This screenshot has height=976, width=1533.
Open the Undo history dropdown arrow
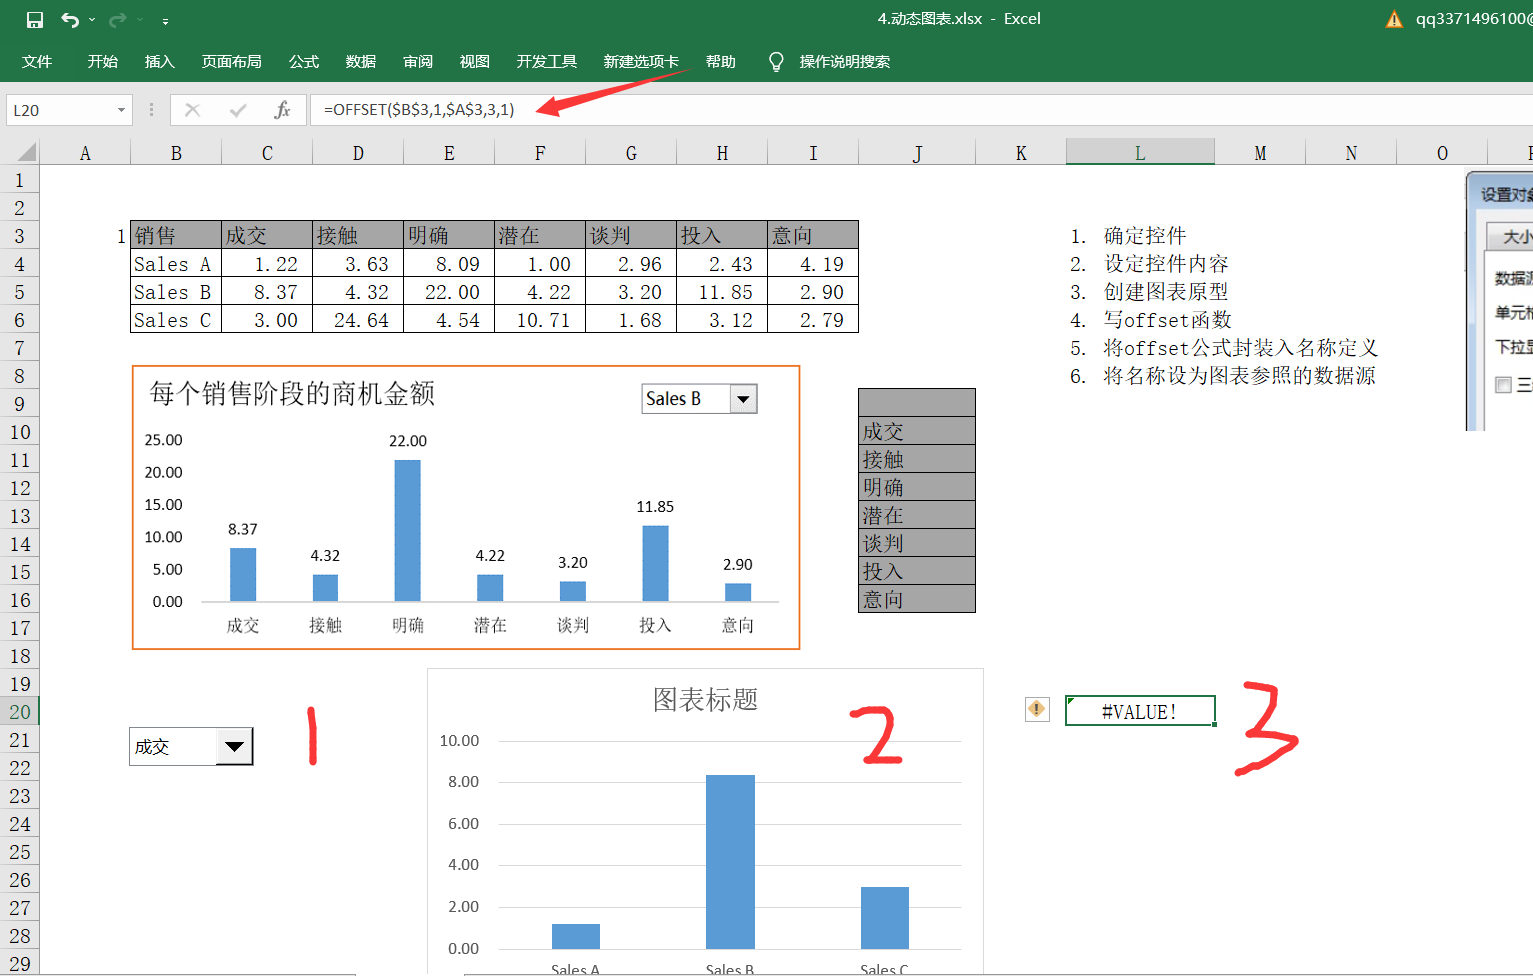tap(92, 20)
